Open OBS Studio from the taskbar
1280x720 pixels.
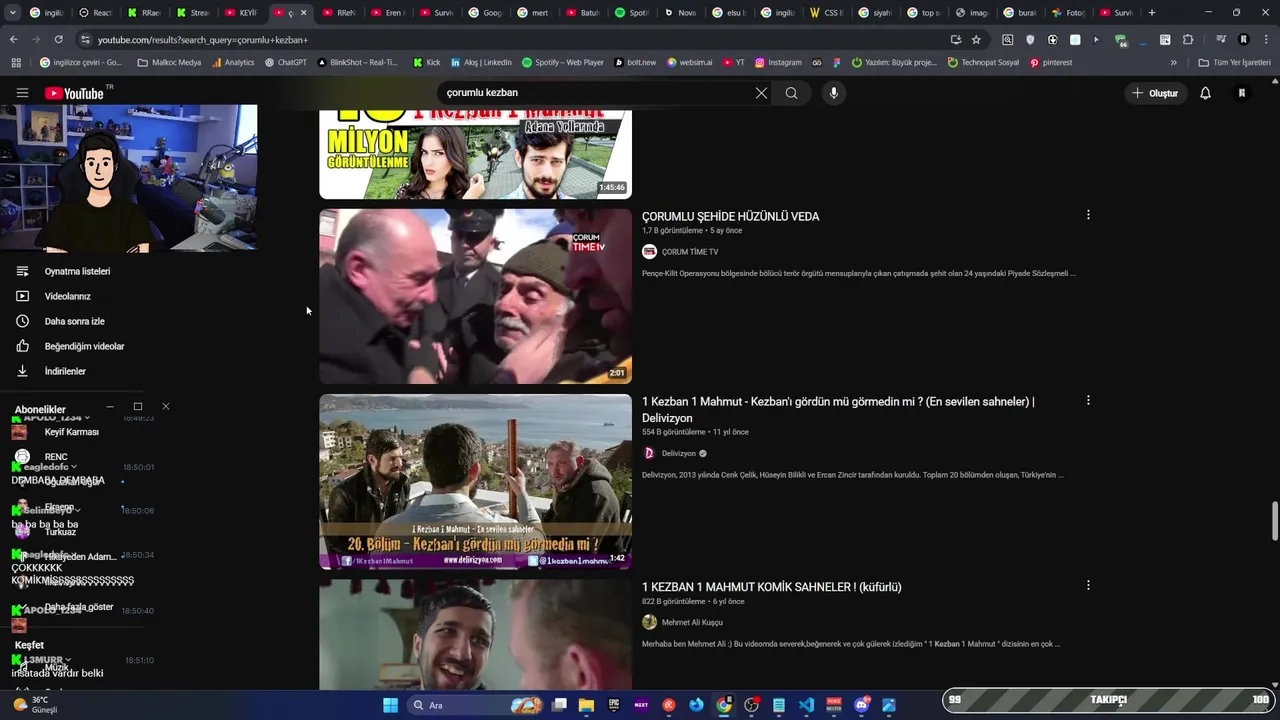pyautogui.click(x=751, y=705)
